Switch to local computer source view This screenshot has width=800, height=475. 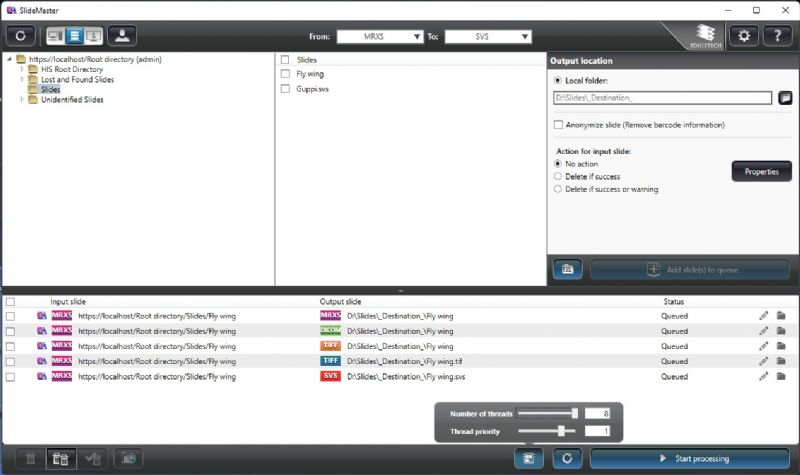(x=55, y=36)
